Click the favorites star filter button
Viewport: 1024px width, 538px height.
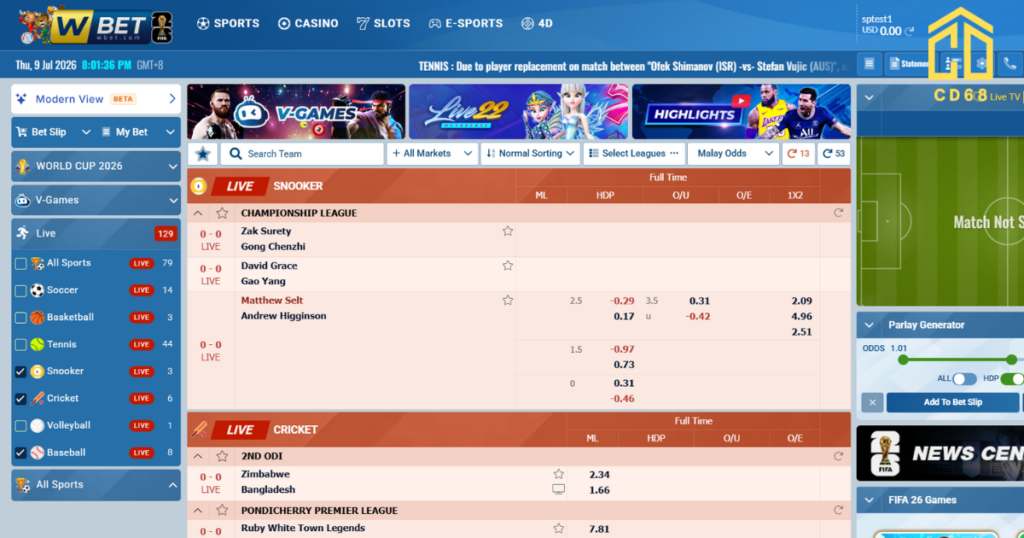(203, 153)
